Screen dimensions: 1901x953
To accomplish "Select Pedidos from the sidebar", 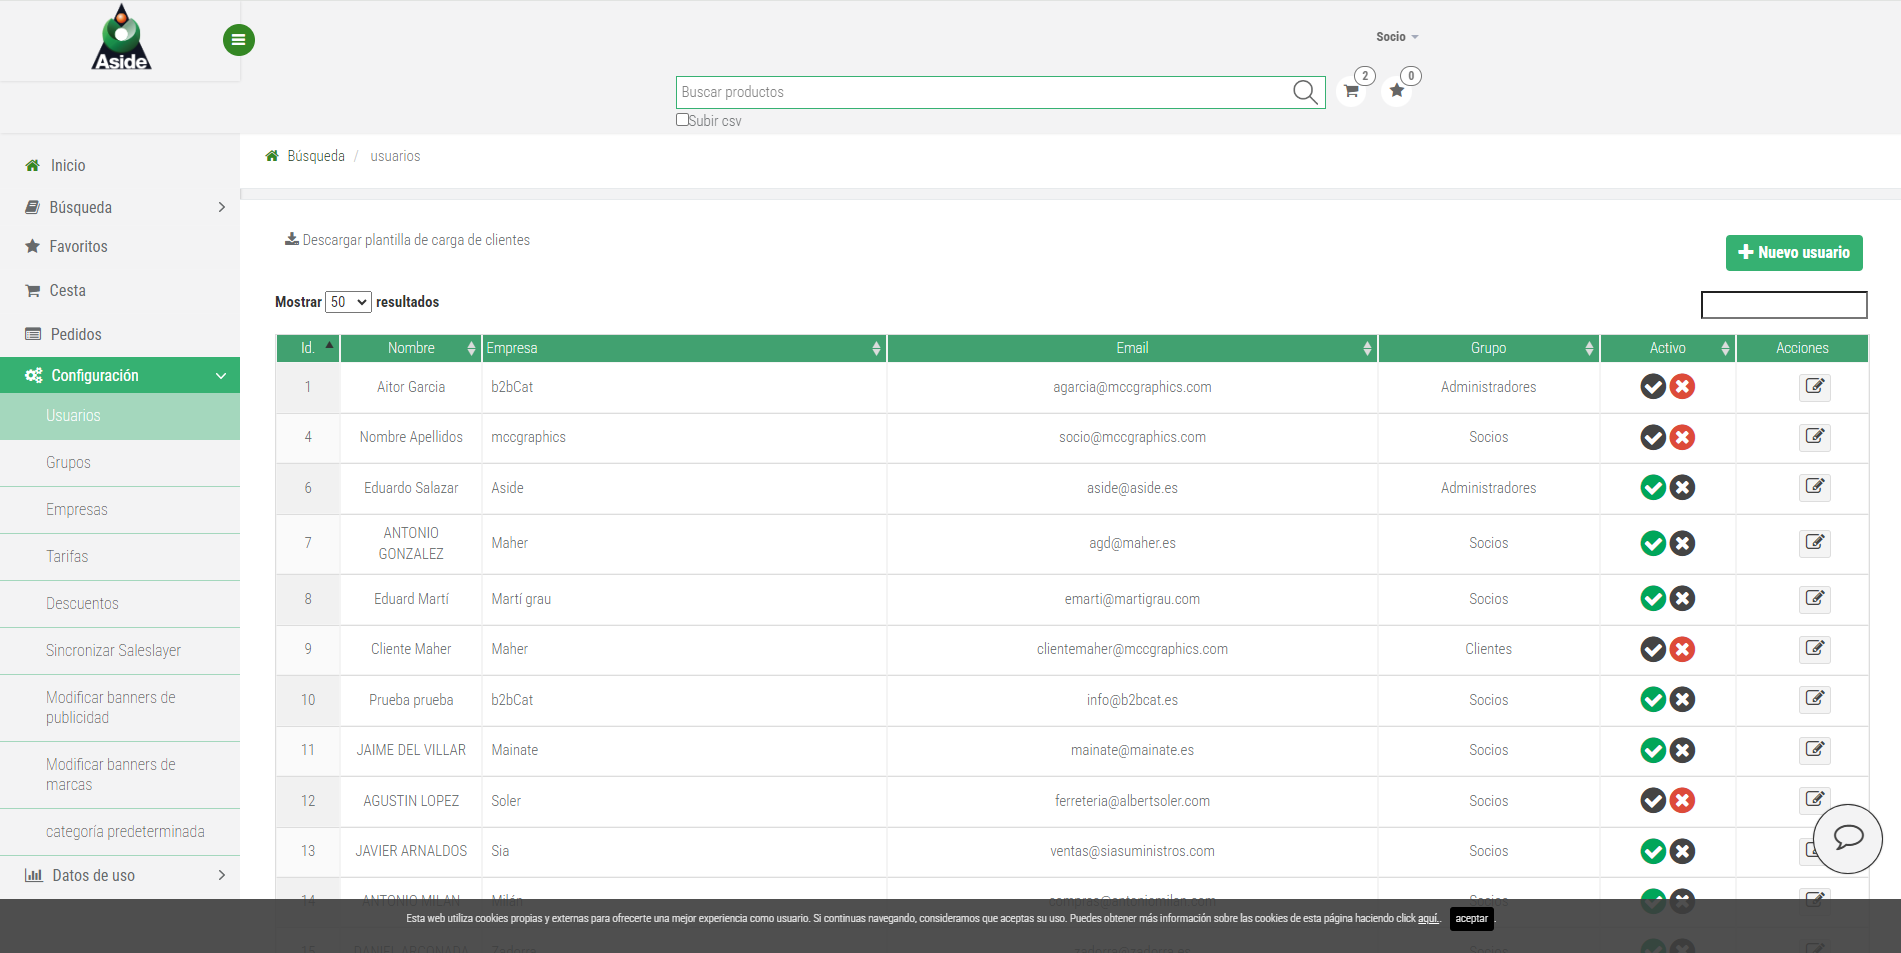I will click(x=76, y=334).
